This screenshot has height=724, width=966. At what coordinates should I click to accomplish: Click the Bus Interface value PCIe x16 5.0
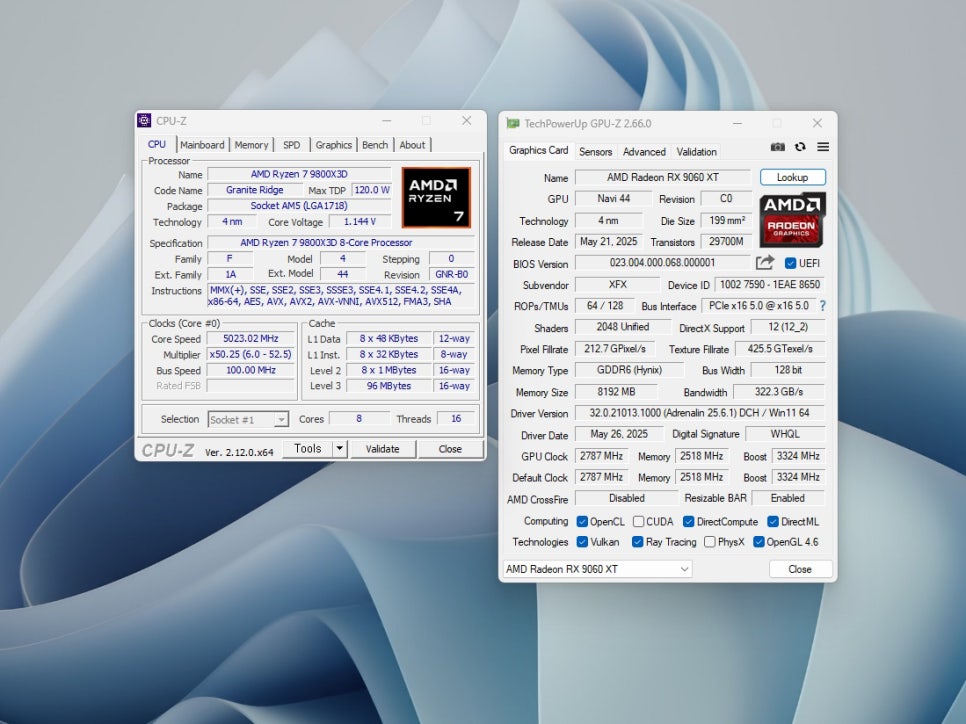tap(758, 306)
